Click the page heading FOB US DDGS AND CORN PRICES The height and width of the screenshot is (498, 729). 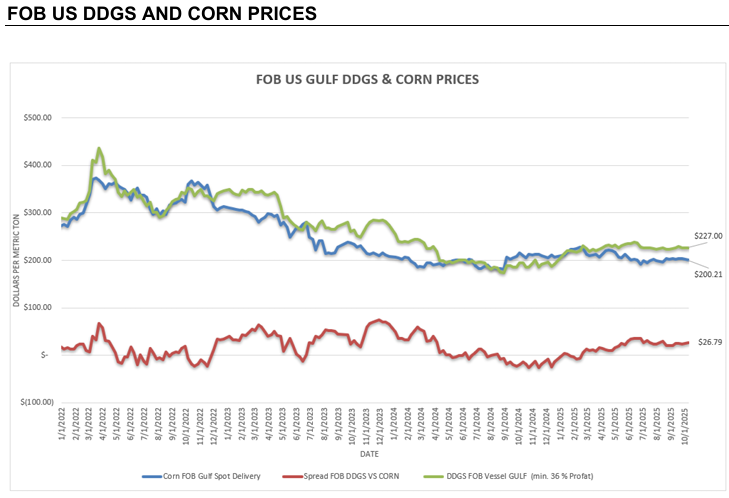(x=161, y=15)
